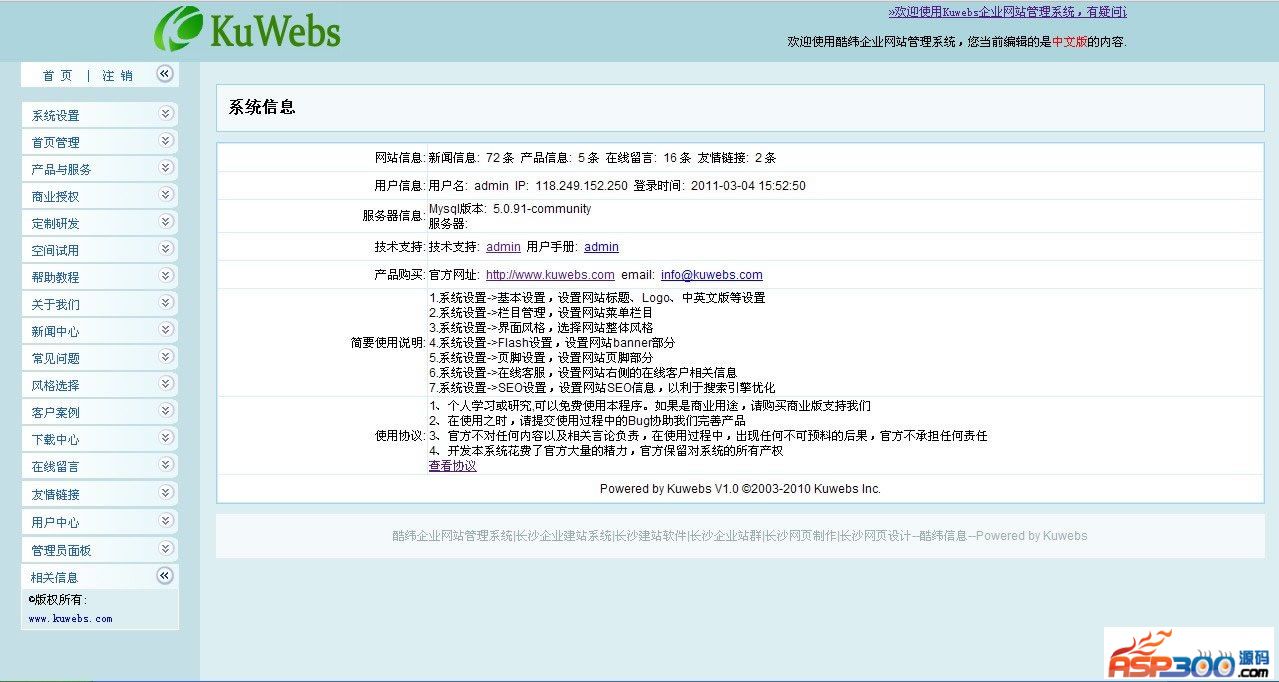Click the top welcome marquee link
1279x682 pixels.
(1007, 12)
